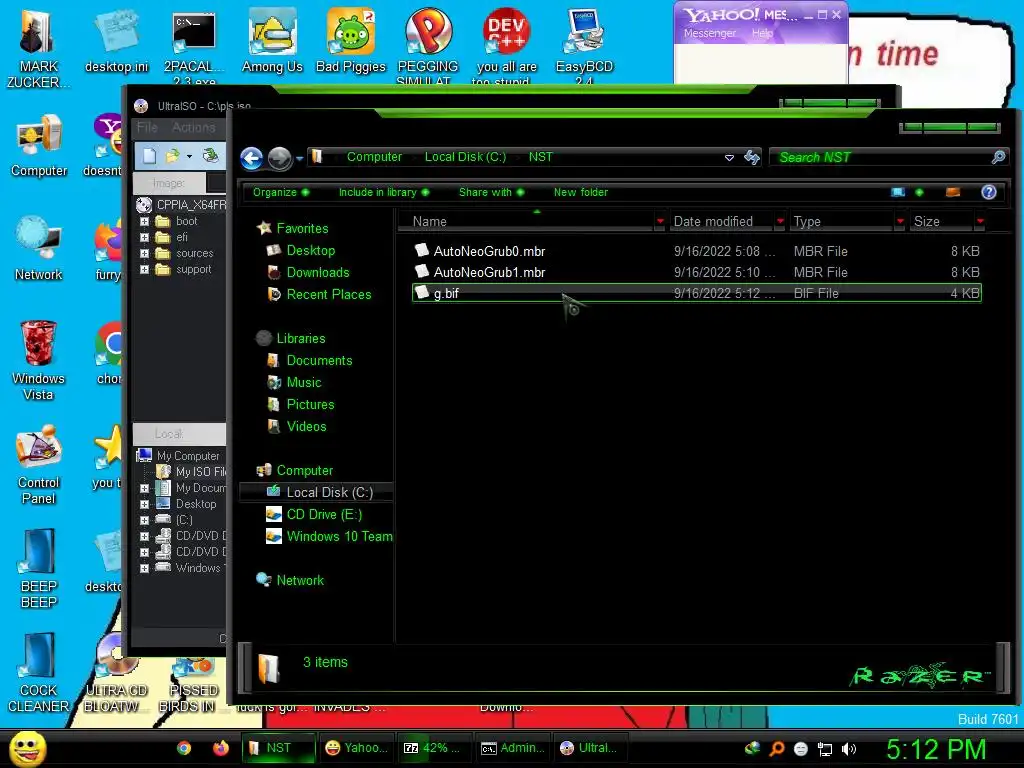Click the grey Forward navigation arrow
Viewport: 1024px width, 768px height.
coord(280,157)
